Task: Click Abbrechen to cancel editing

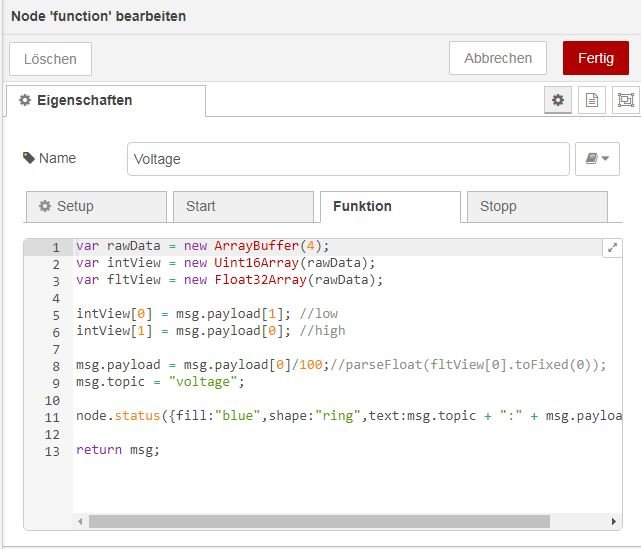Action: tap(498, 58)
